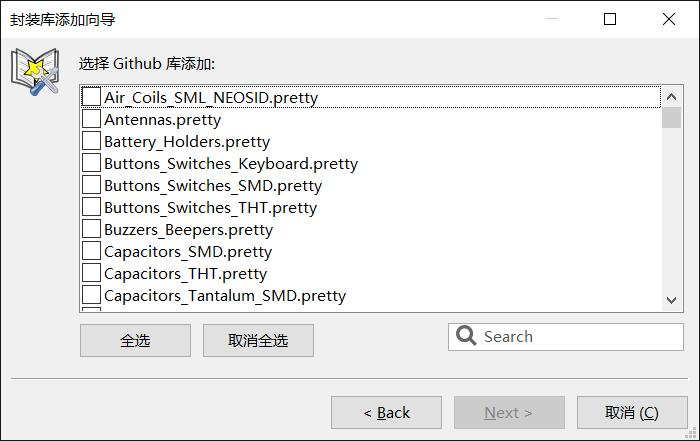
Task: Click the scrollbar up arrow
Action: pos(671,96)
